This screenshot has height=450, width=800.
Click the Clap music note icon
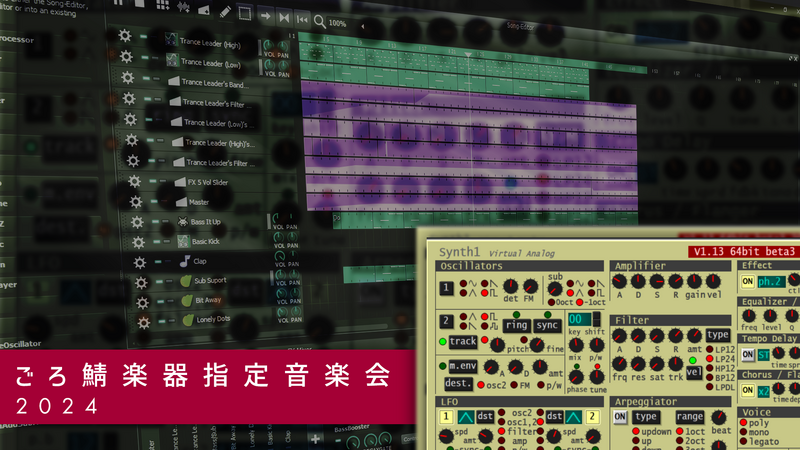(x=185, y=261)
